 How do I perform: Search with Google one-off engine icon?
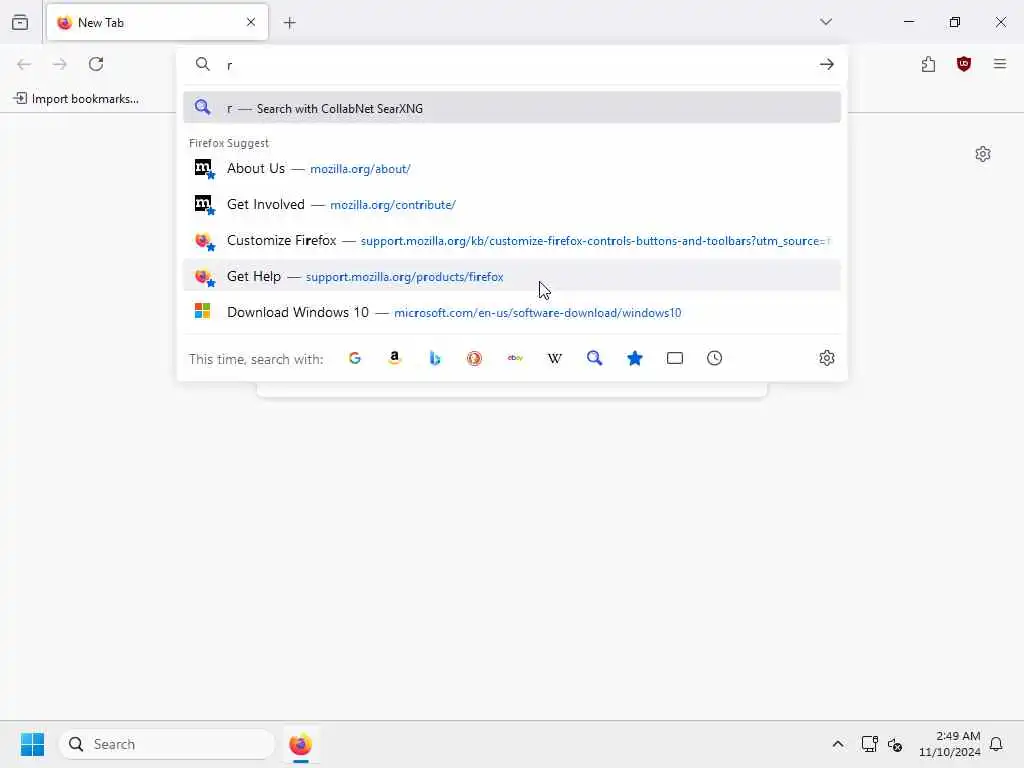tap(355, 358)
